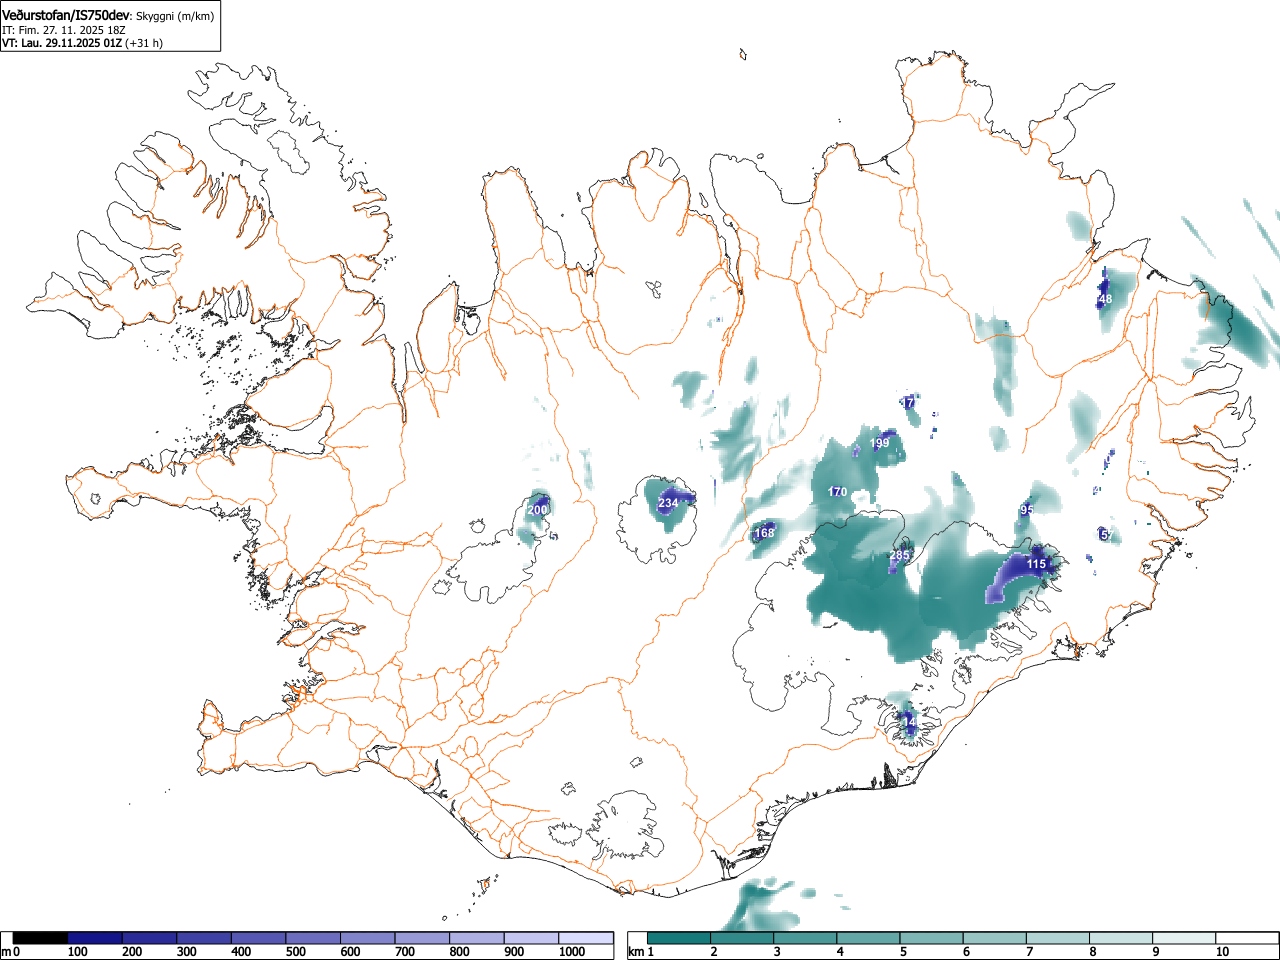The width and height of the screenshot is (1280, 960).
Task: Click the '500' tick on meter legend
Action: (x=295, y=952)
